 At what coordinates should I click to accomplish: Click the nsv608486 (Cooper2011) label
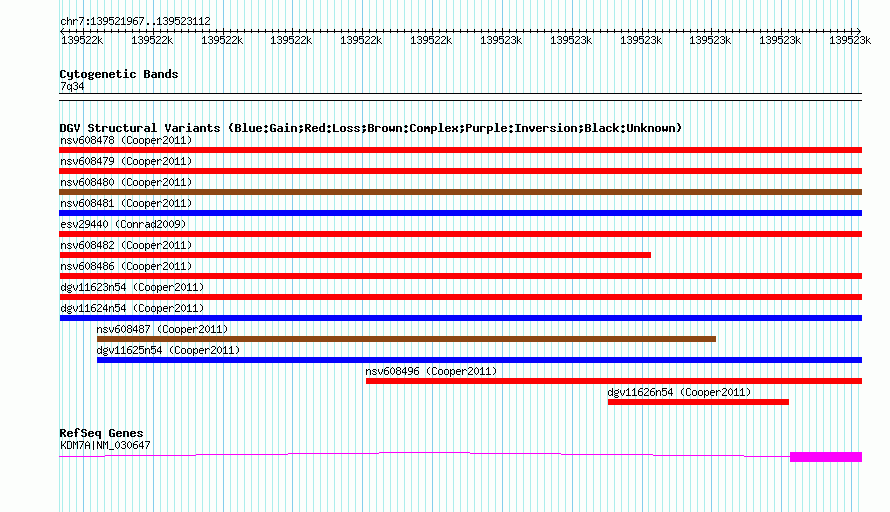click(x=126, y=266)
